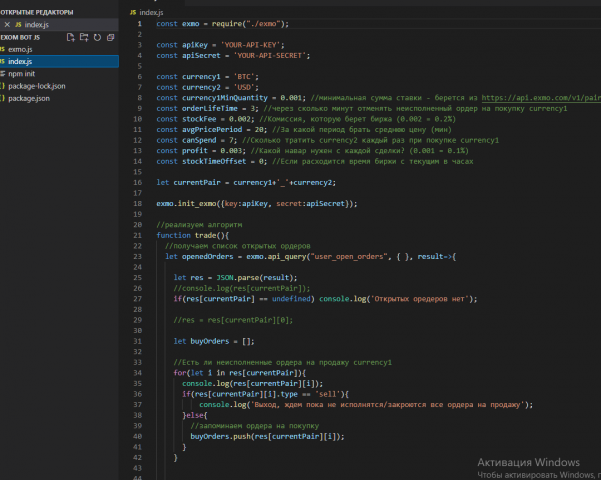Image resolution: width=601 pixels, height=480 pixels.
Task: Collapse the EXOM BOT JS project section
Action: tap(20, 36)
